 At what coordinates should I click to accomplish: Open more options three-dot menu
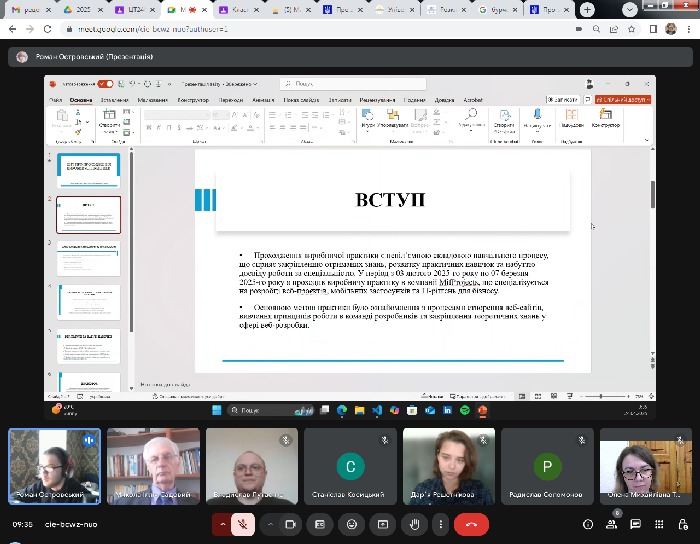point(442,524)
